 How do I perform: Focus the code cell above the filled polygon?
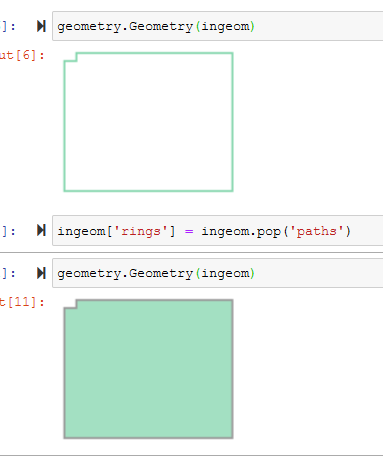click(x=218, y=273)
